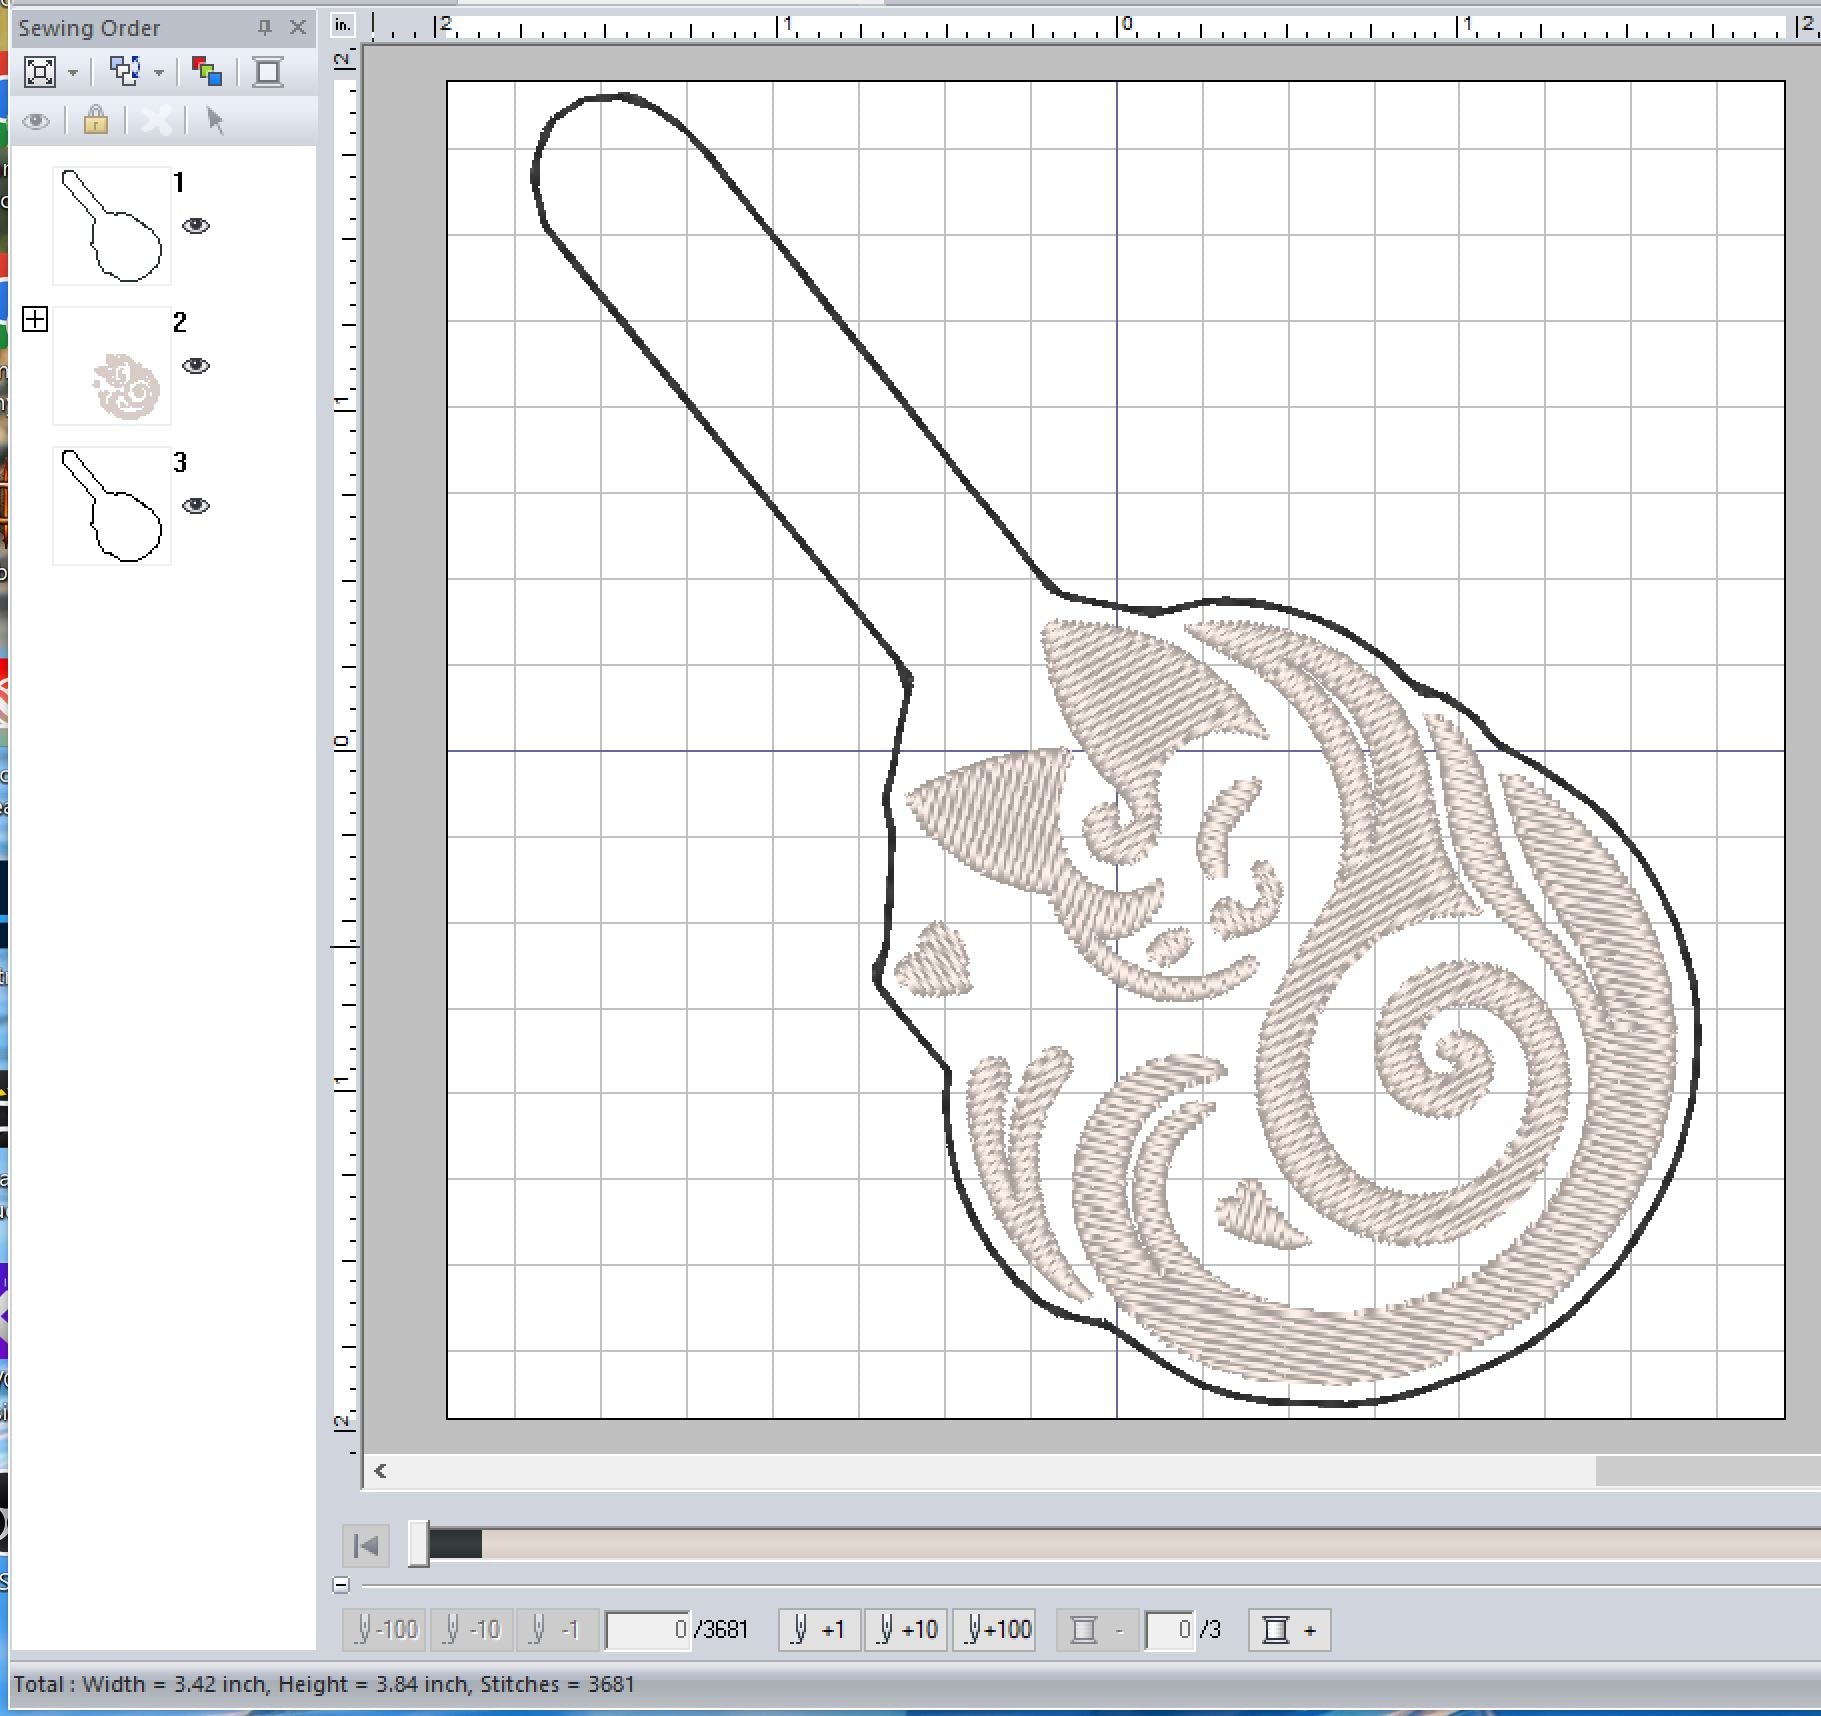Viewport: 1821px width, 1716px height.
Task: Open the dropdown beside the overlapping squares icon
Action: tap(159, 73)
